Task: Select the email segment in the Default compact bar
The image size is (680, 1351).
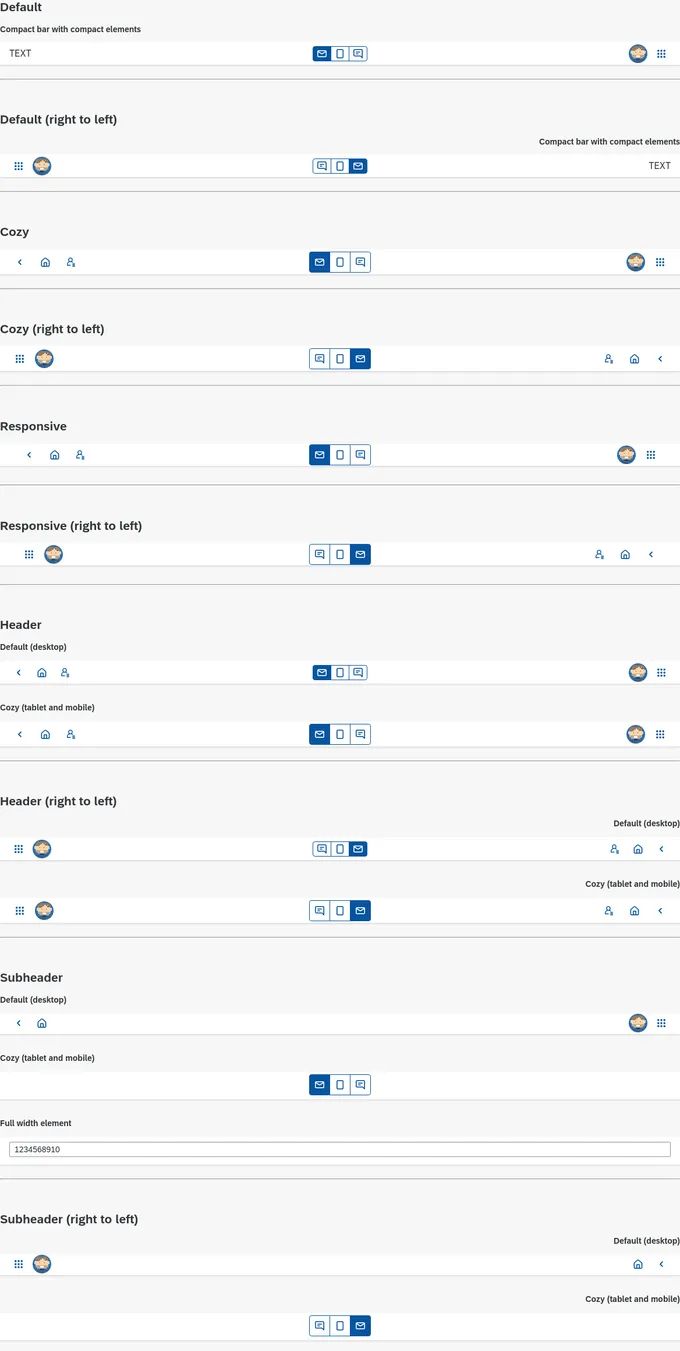Action: coord(322,54)
